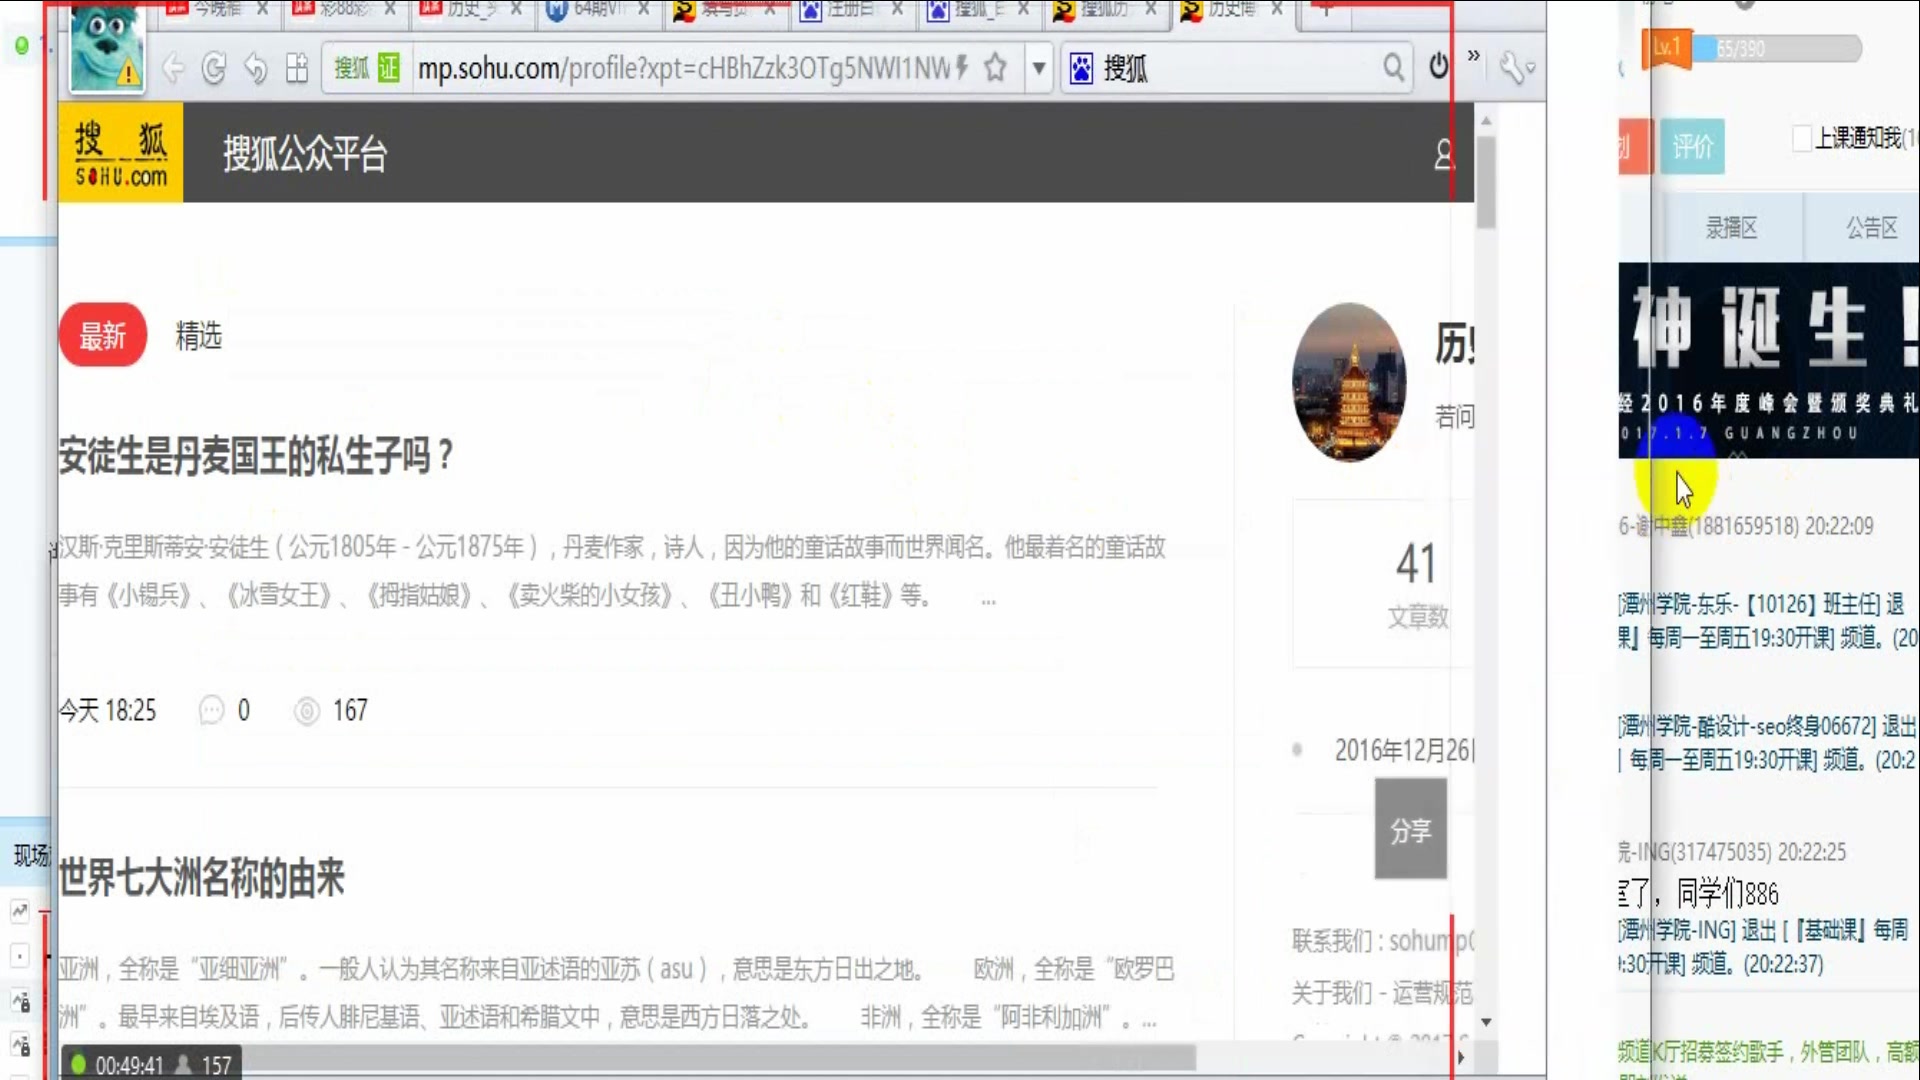Reload the page with the refresh icon
The width and height of the screenshot is (1920, 1080).
[x=214, y=68]
